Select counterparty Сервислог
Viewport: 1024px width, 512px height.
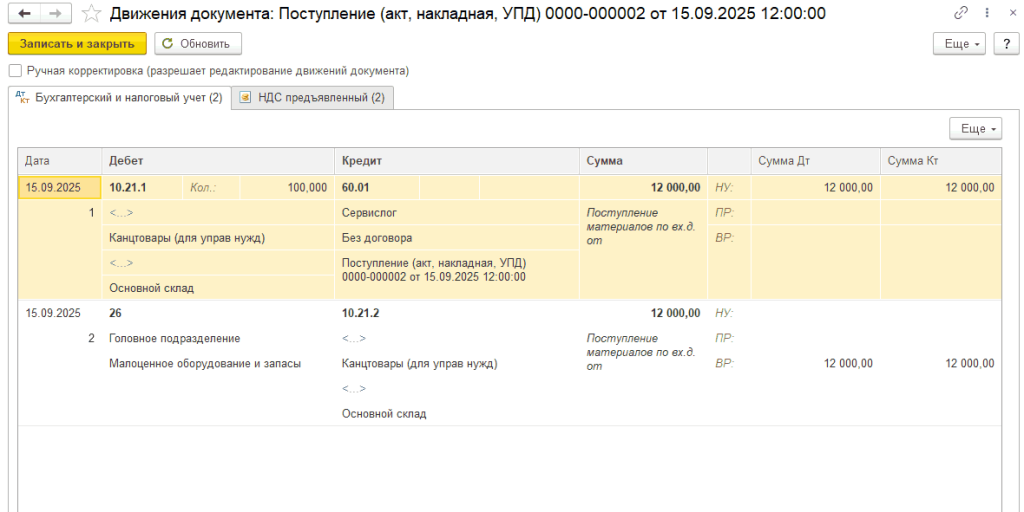point(456,212)
